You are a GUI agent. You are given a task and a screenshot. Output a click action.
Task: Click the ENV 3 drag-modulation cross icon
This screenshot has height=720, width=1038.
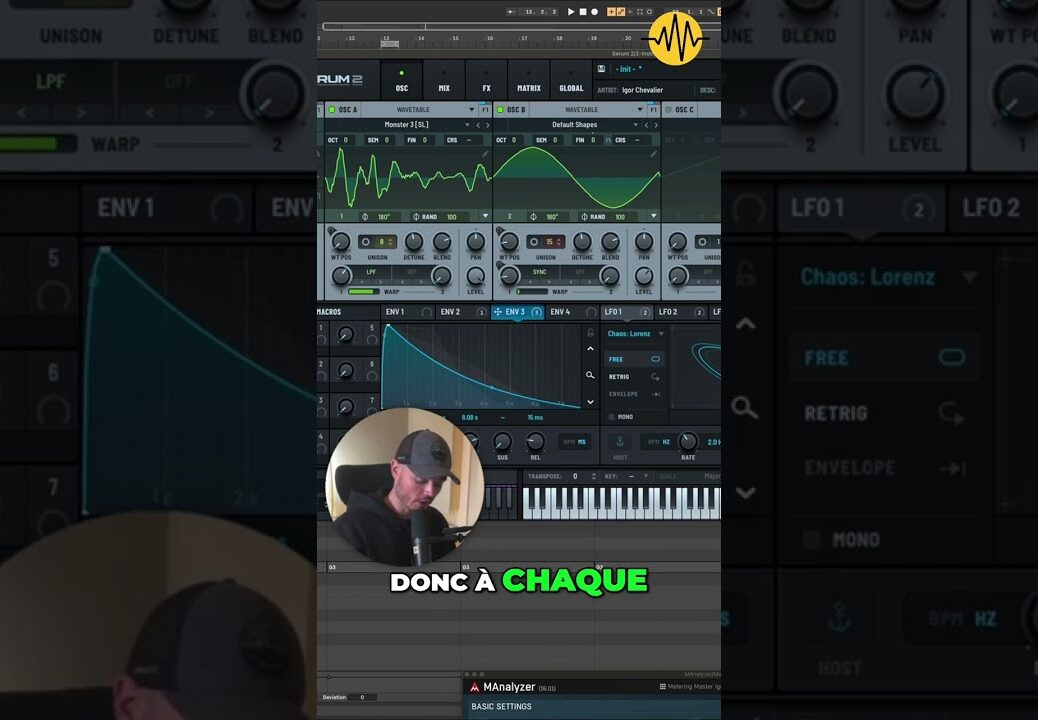click(x=498, y=312)
